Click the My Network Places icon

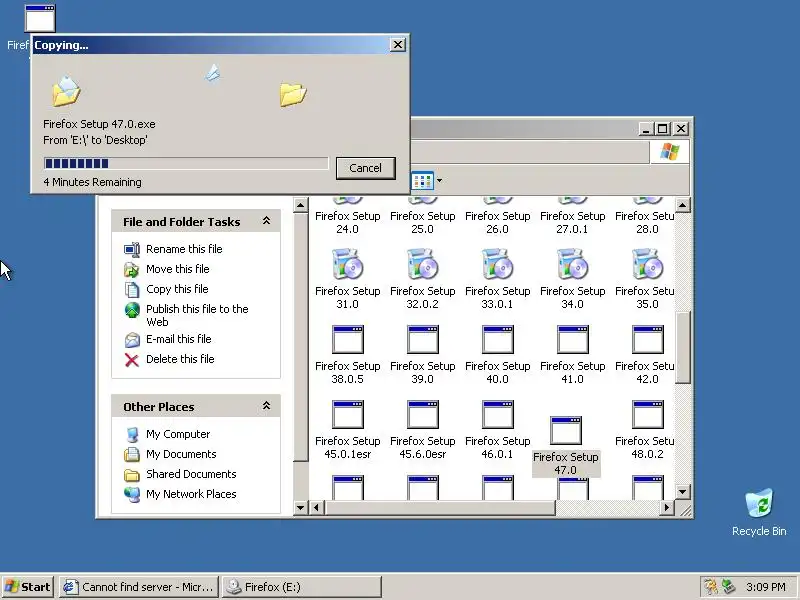click(132, 494)
